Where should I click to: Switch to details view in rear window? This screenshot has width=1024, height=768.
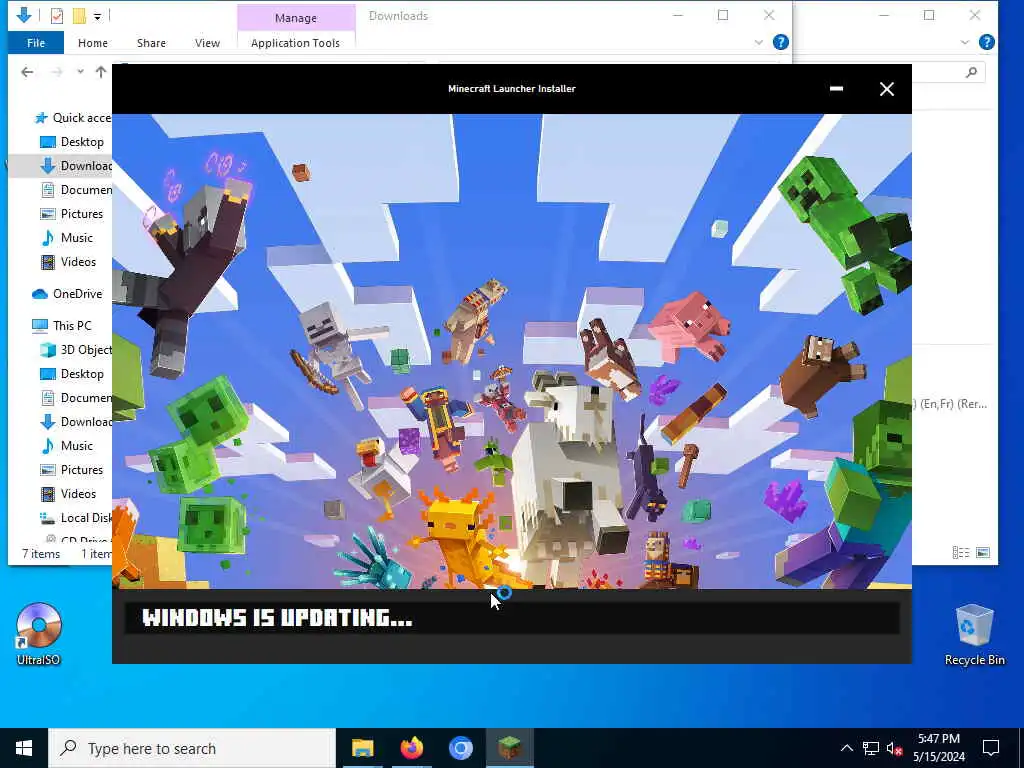click(961, 553)
